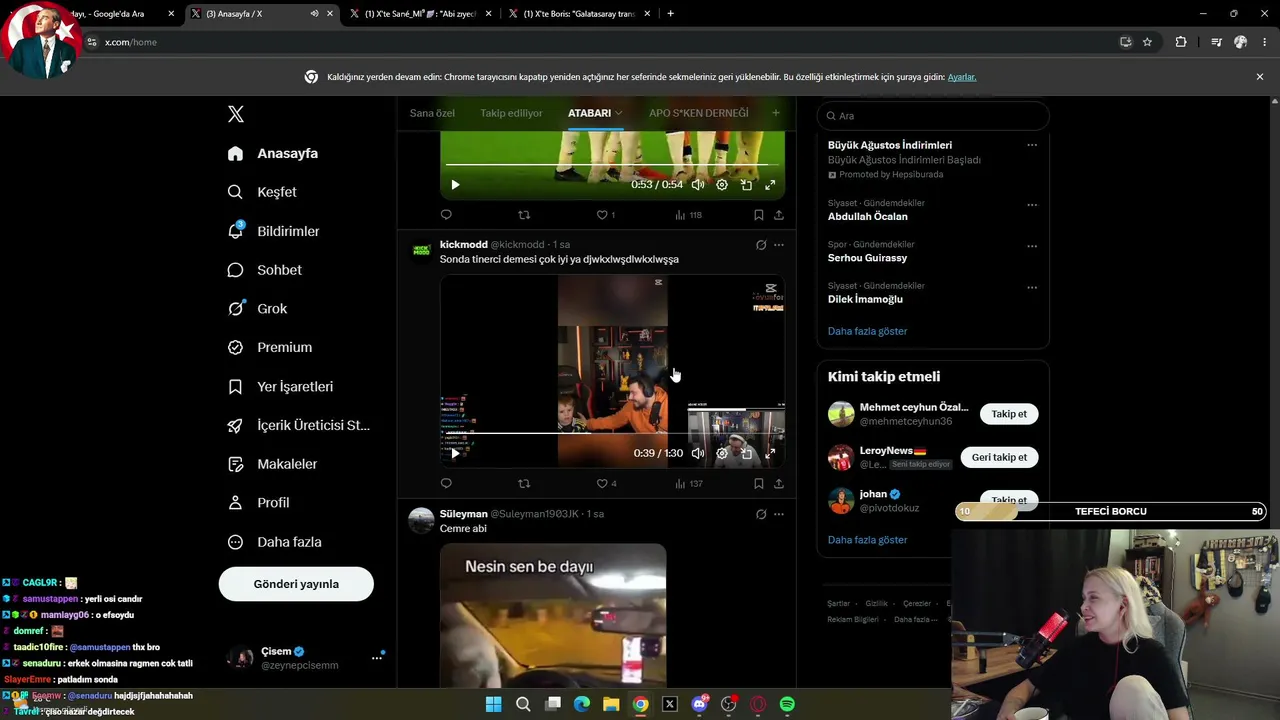
Task: Mute the 0:53 video
Action: (x=698, y=185)
